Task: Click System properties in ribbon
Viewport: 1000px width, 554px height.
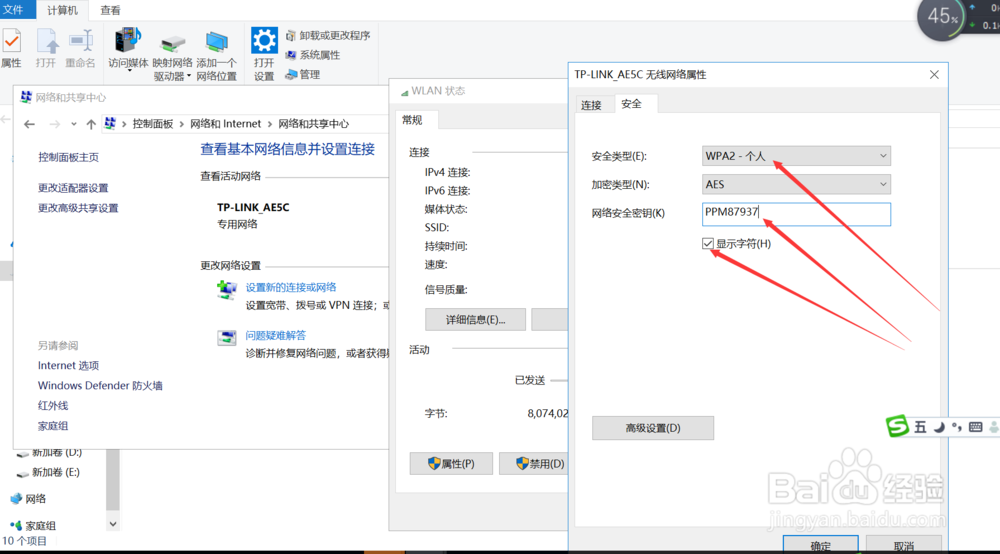Action: [x=312, y=55]
